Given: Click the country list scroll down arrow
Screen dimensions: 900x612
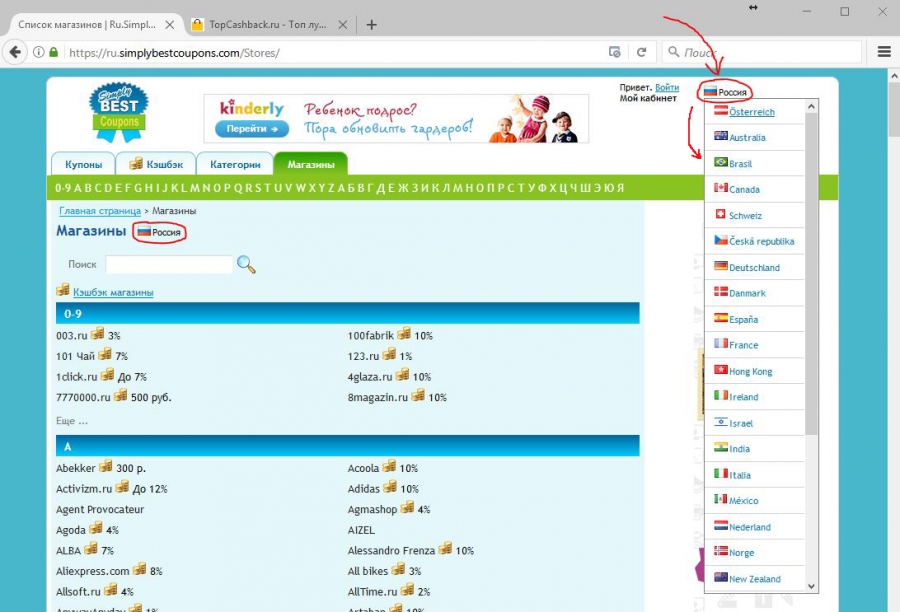Looking at the screenshot, I should [x=811, y=586].
